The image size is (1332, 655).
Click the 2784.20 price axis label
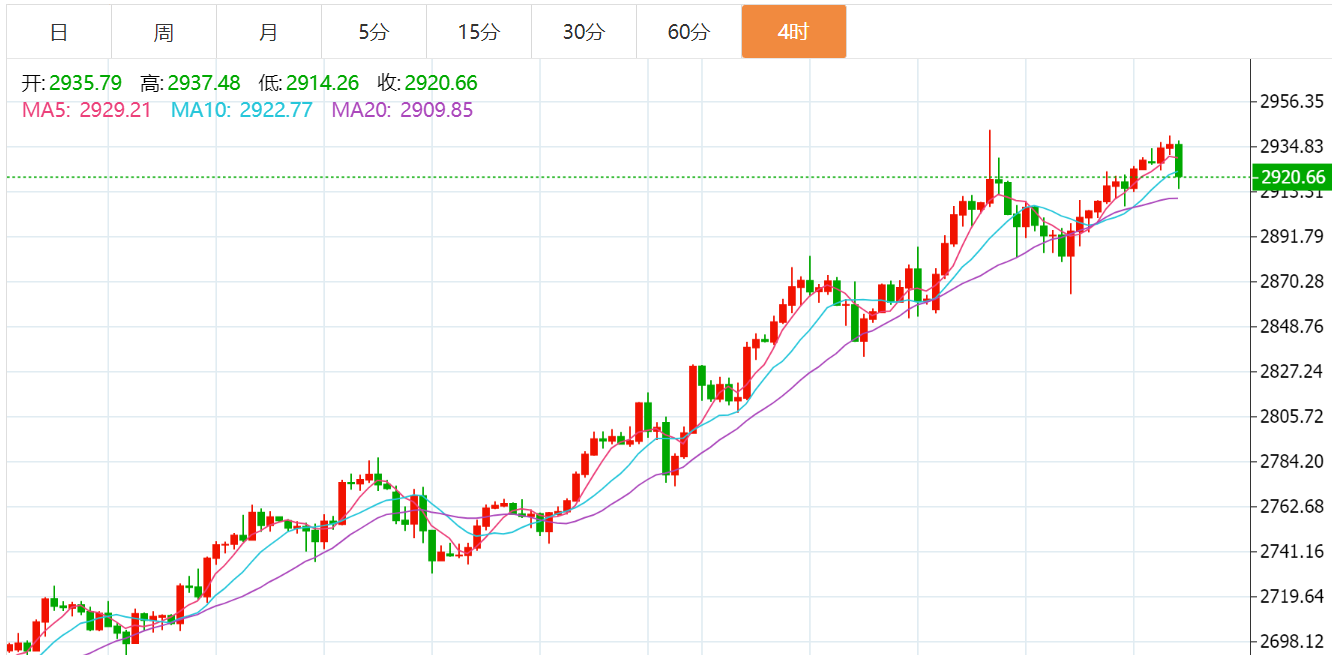1293,462
